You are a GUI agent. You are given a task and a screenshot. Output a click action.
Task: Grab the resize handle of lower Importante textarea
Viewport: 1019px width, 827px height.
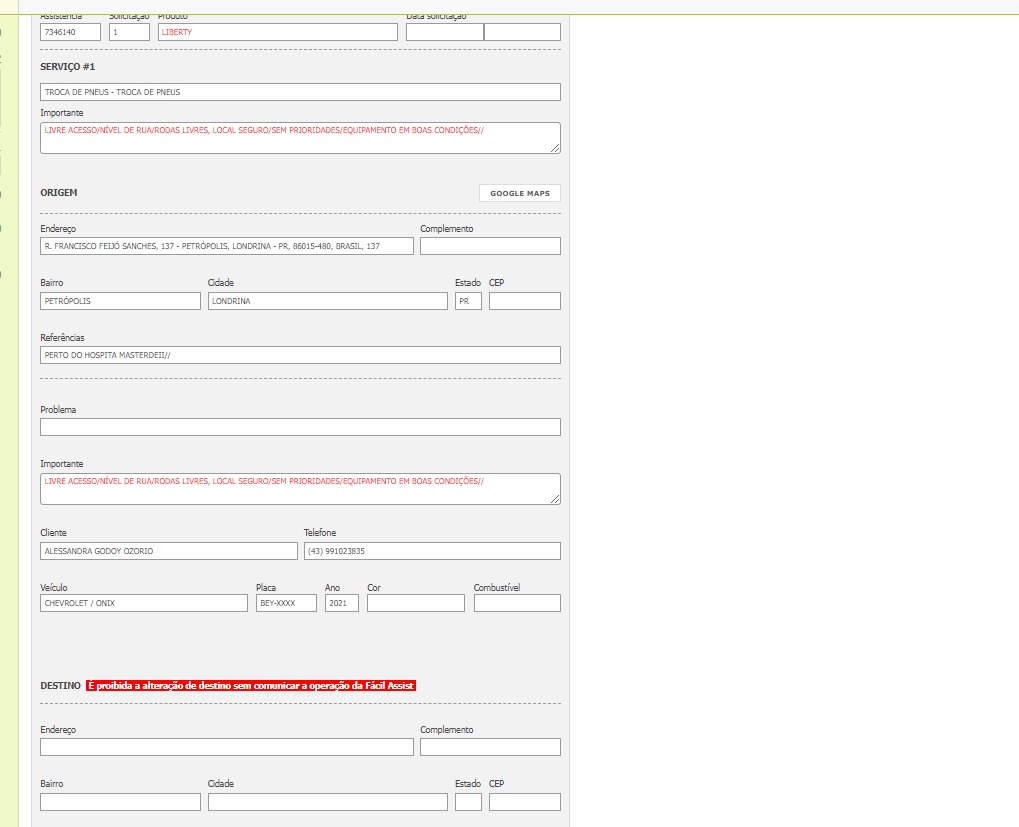(555, 499)
